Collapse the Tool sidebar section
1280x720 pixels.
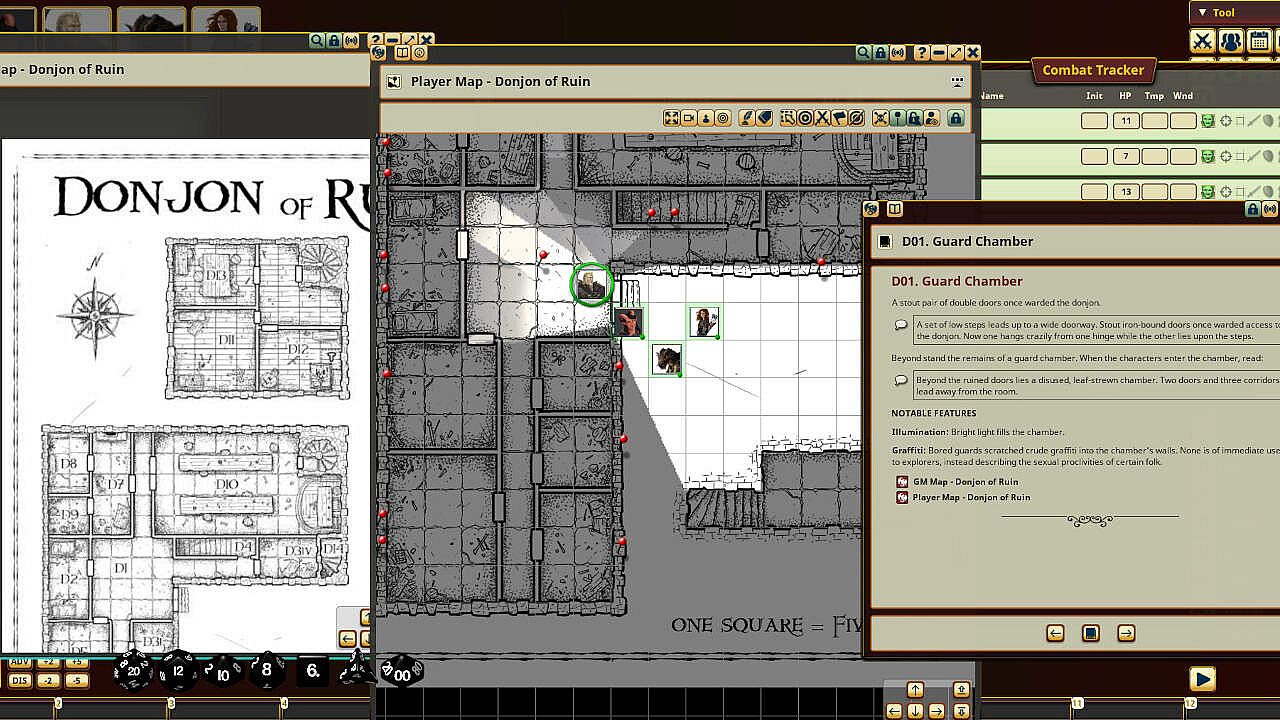pyautogui.click(x=1202, y=13)
